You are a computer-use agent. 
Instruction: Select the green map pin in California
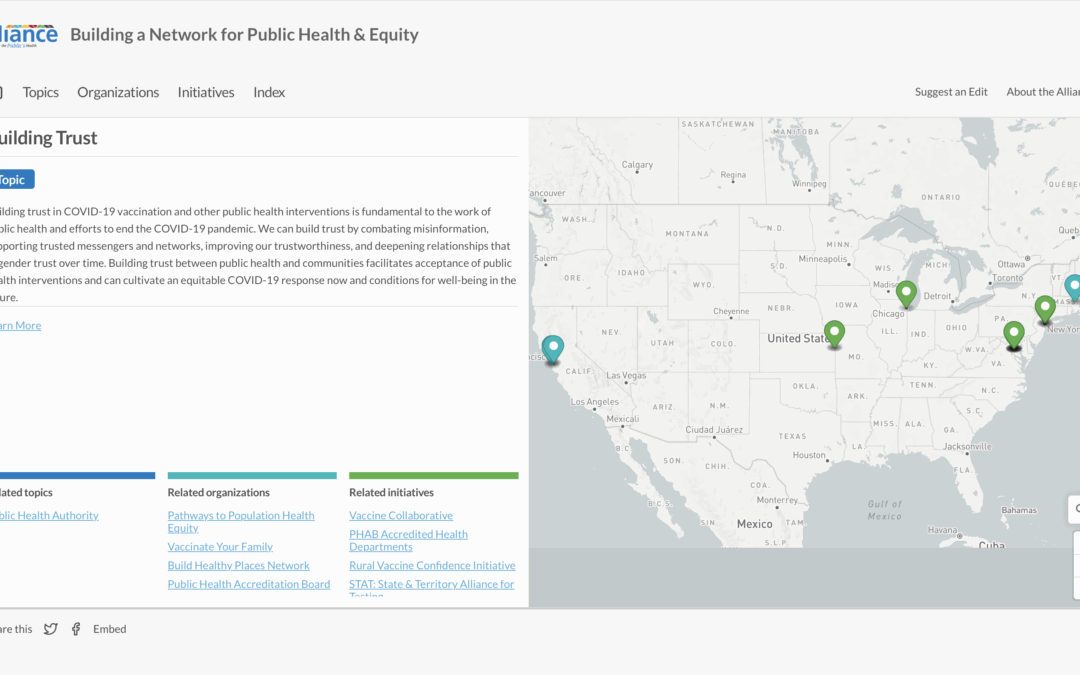tap(553, 348)
